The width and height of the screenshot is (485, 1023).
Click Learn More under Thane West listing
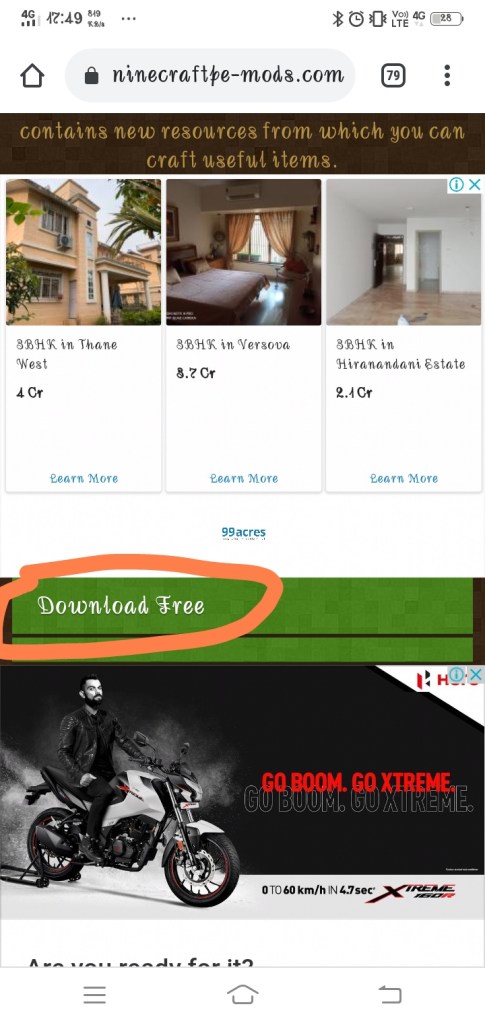coord(84,478)
